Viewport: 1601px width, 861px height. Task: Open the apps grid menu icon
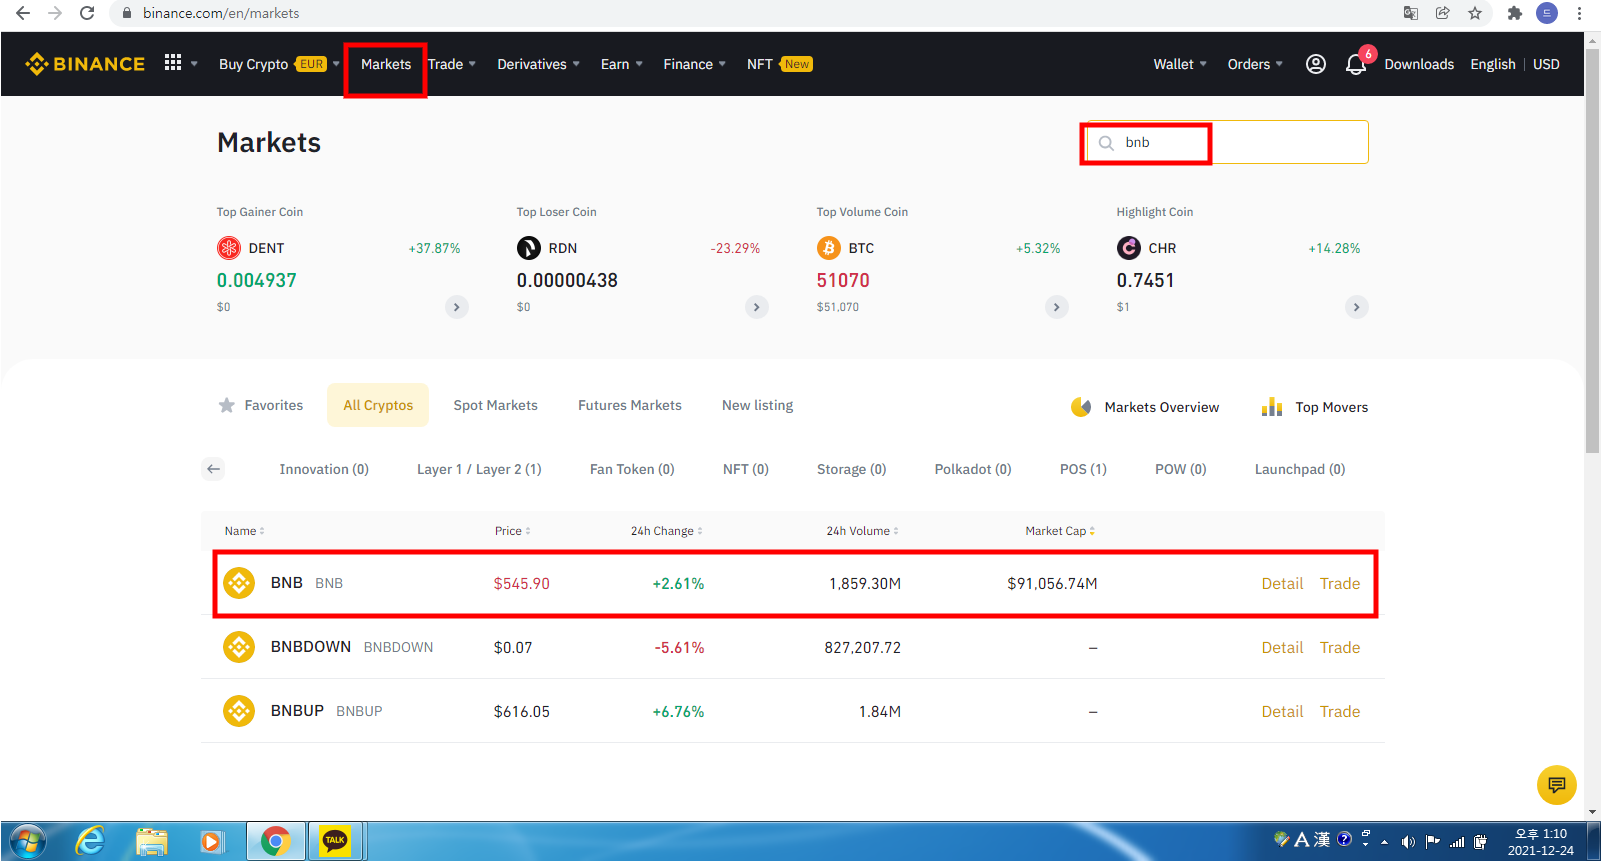click(173, 62)
